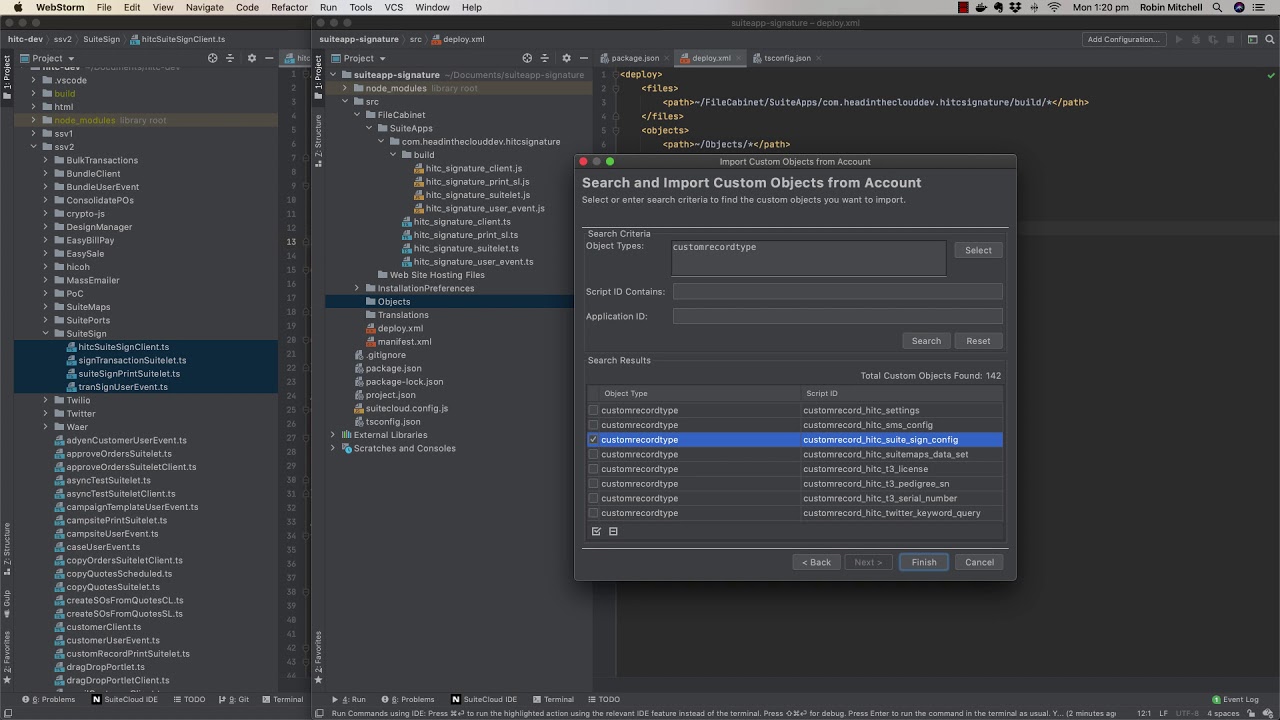Expand node_modules in suiteapp-signature tree
This screenshot has width=1280, height=720.
click(x=345, y=88)
